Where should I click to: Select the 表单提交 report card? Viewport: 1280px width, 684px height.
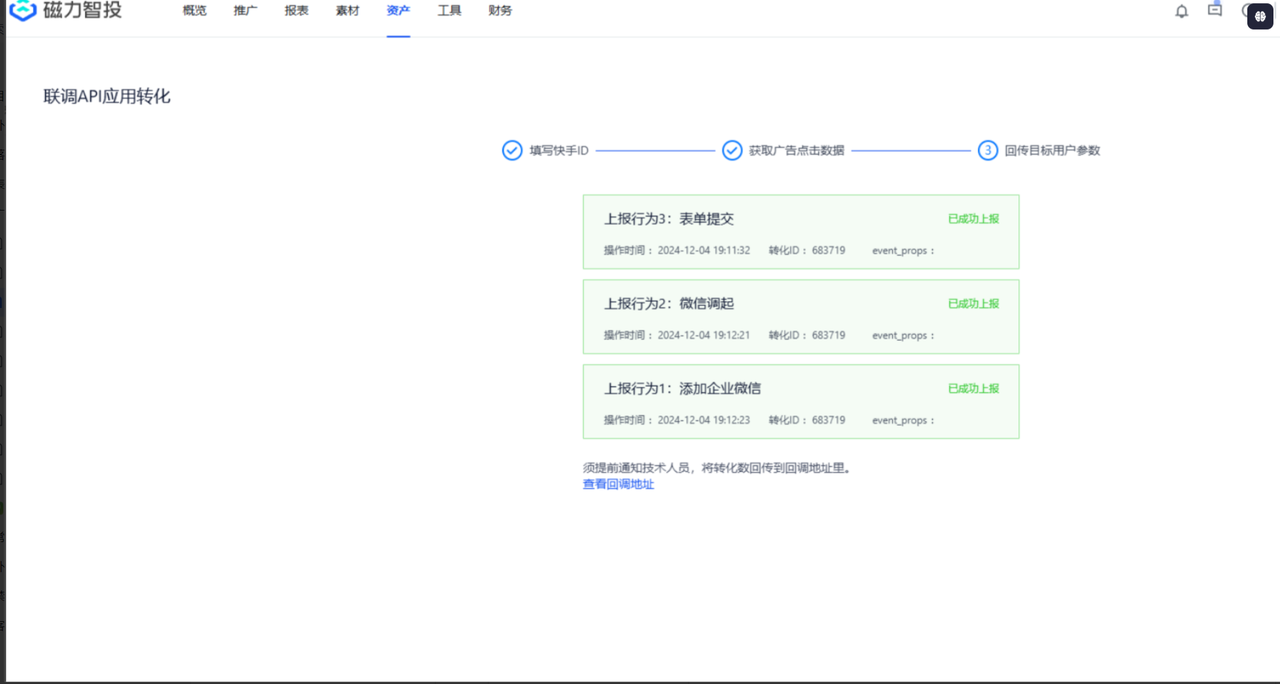coord(800,232)
